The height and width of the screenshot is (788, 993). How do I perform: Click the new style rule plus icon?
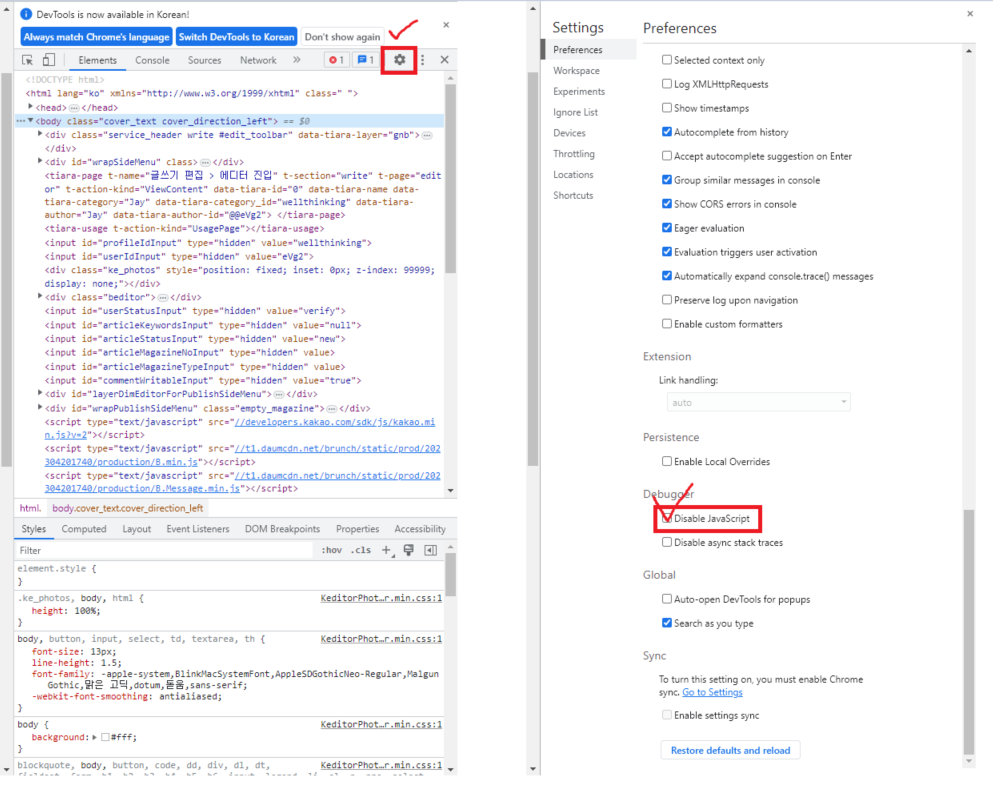386,550
